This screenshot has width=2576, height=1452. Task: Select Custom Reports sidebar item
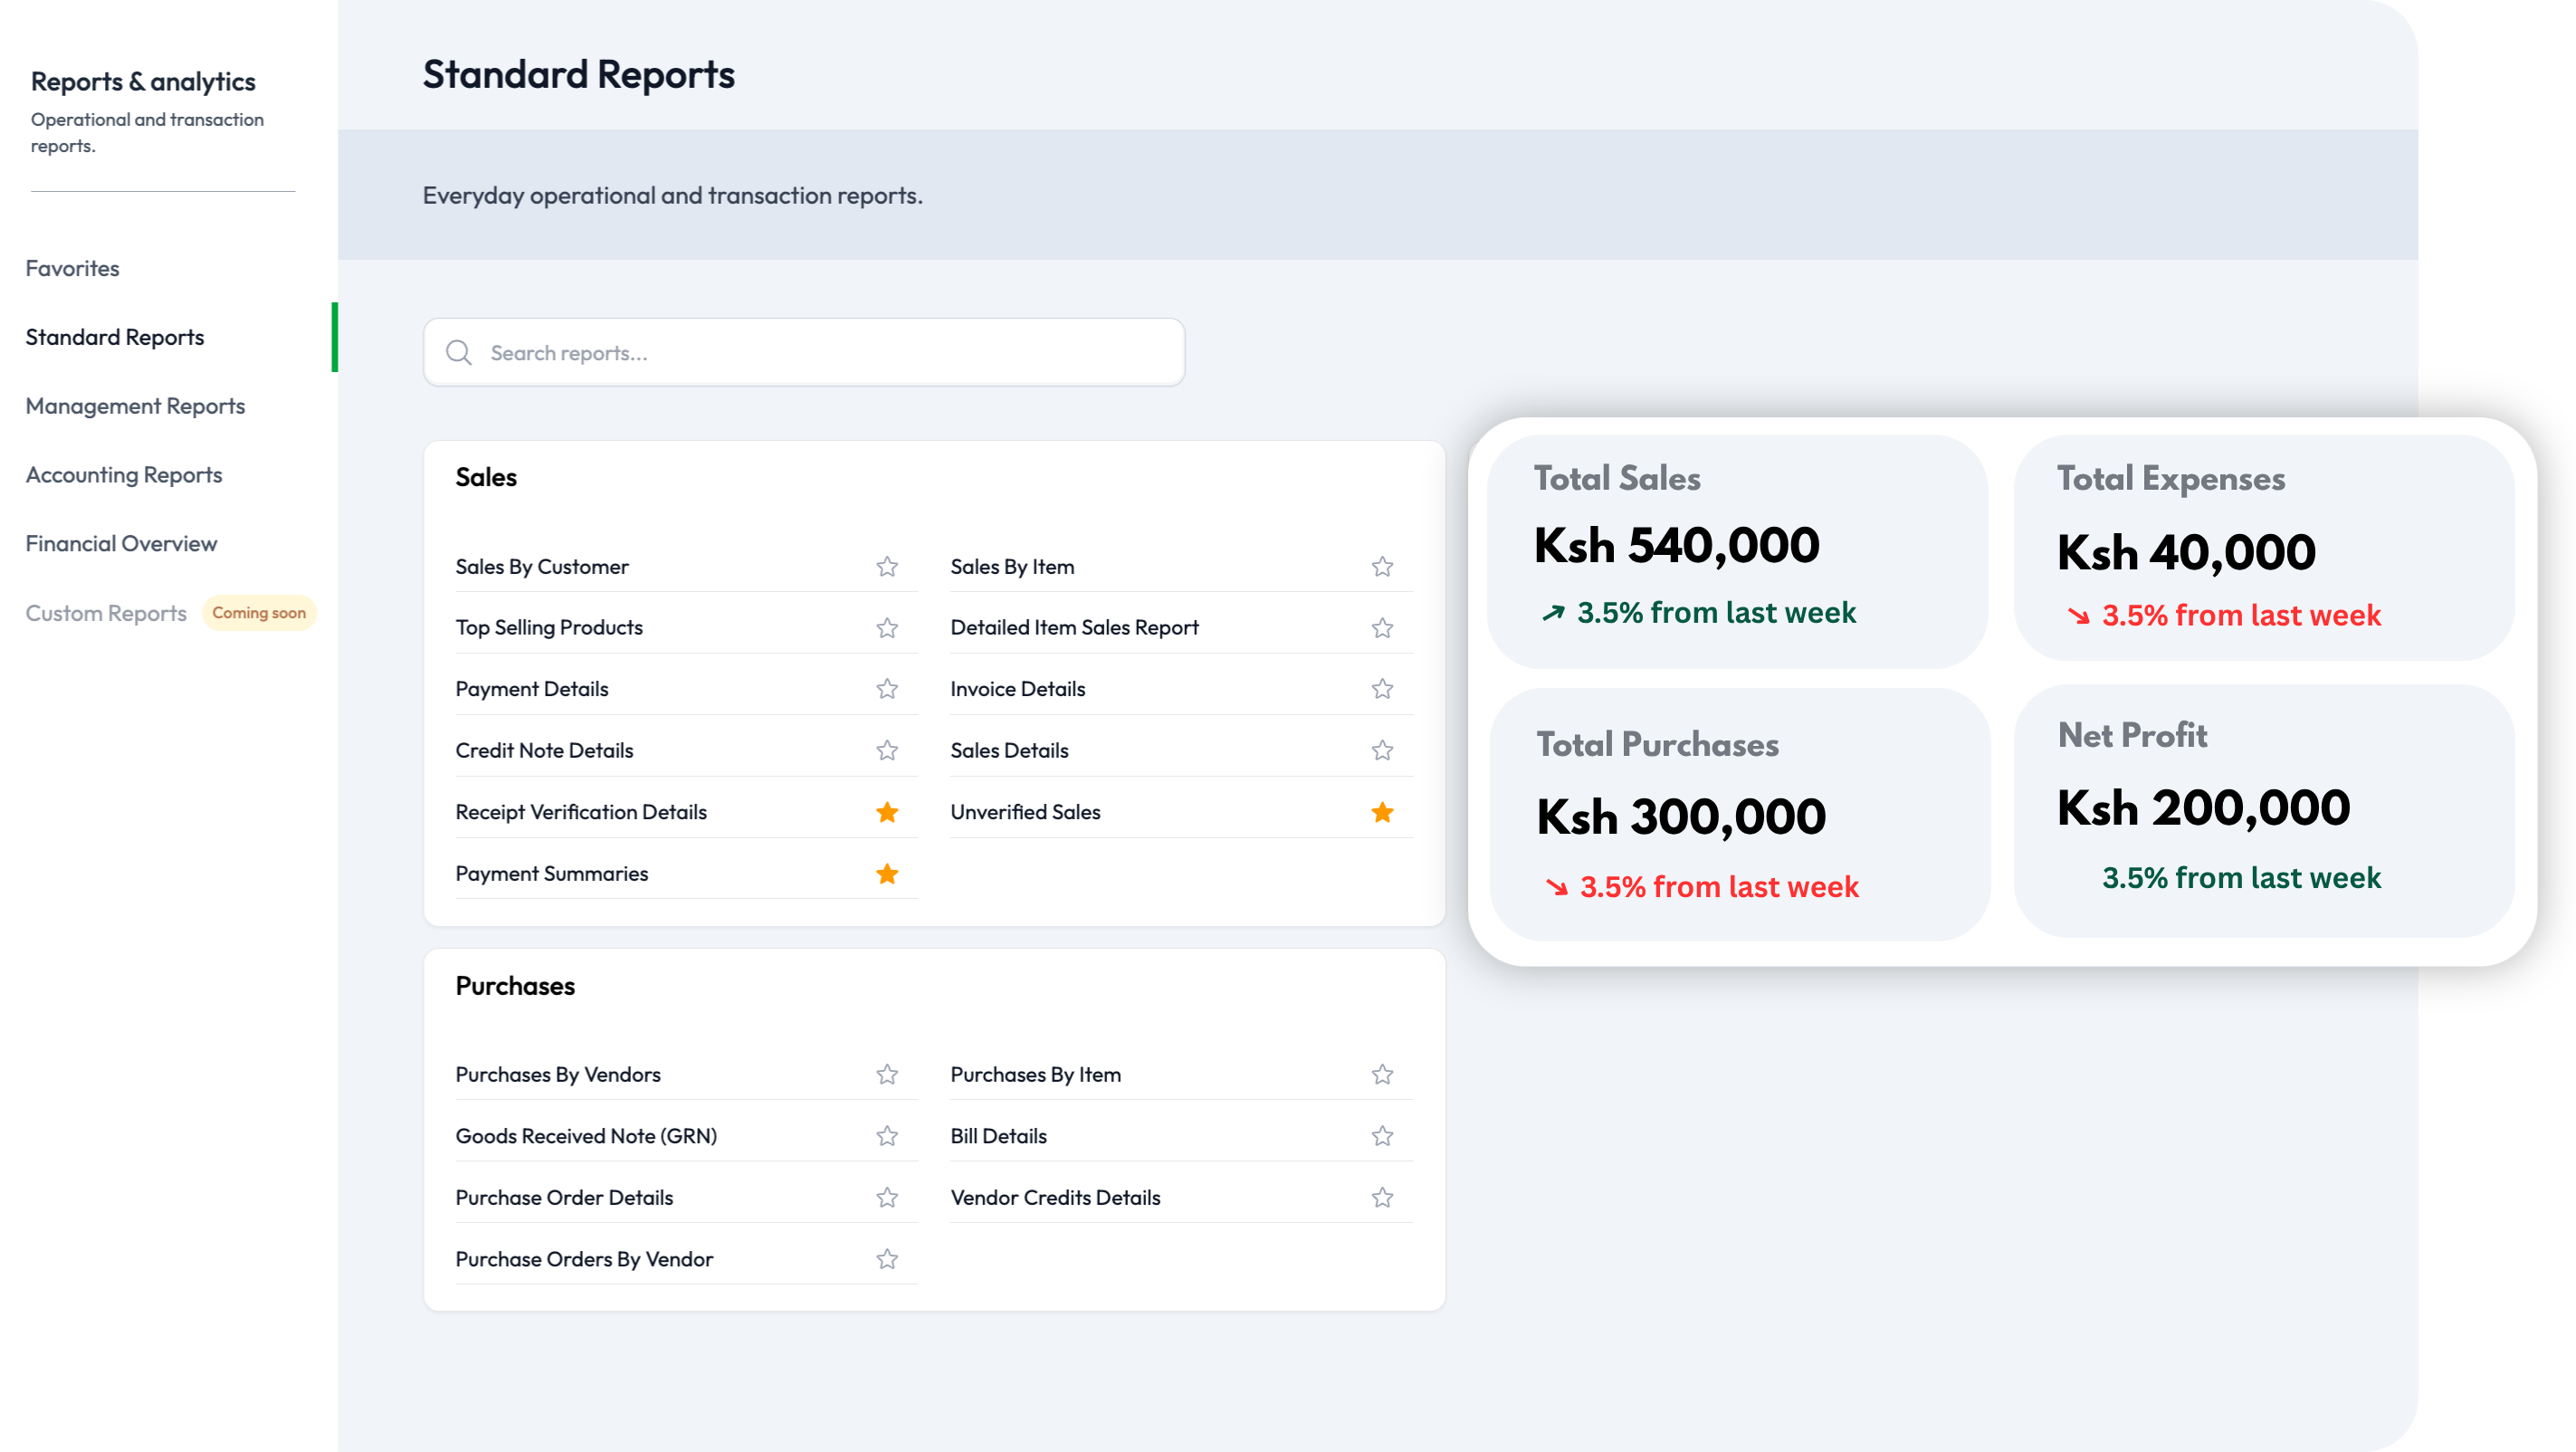tap(106, 613)
